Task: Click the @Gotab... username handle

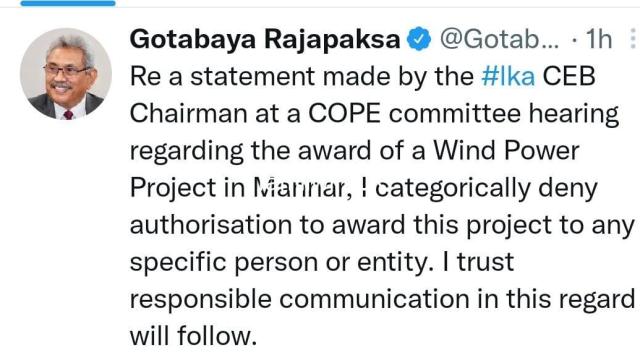Action: 500,40
